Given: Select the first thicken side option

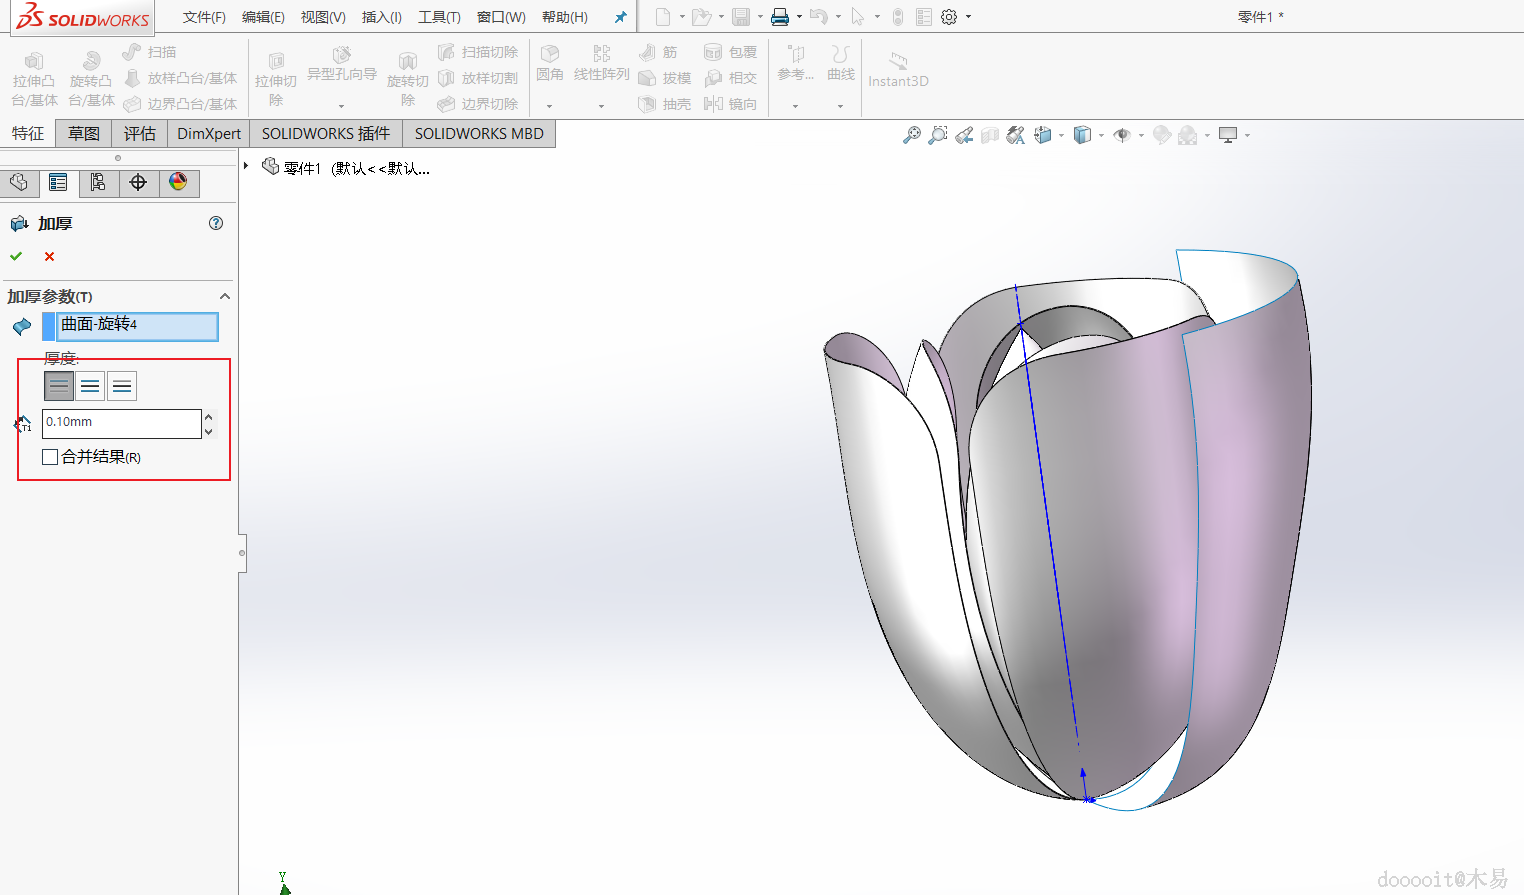Looking at the screenshot, I should pyautogui.click(x=59, y=386).
